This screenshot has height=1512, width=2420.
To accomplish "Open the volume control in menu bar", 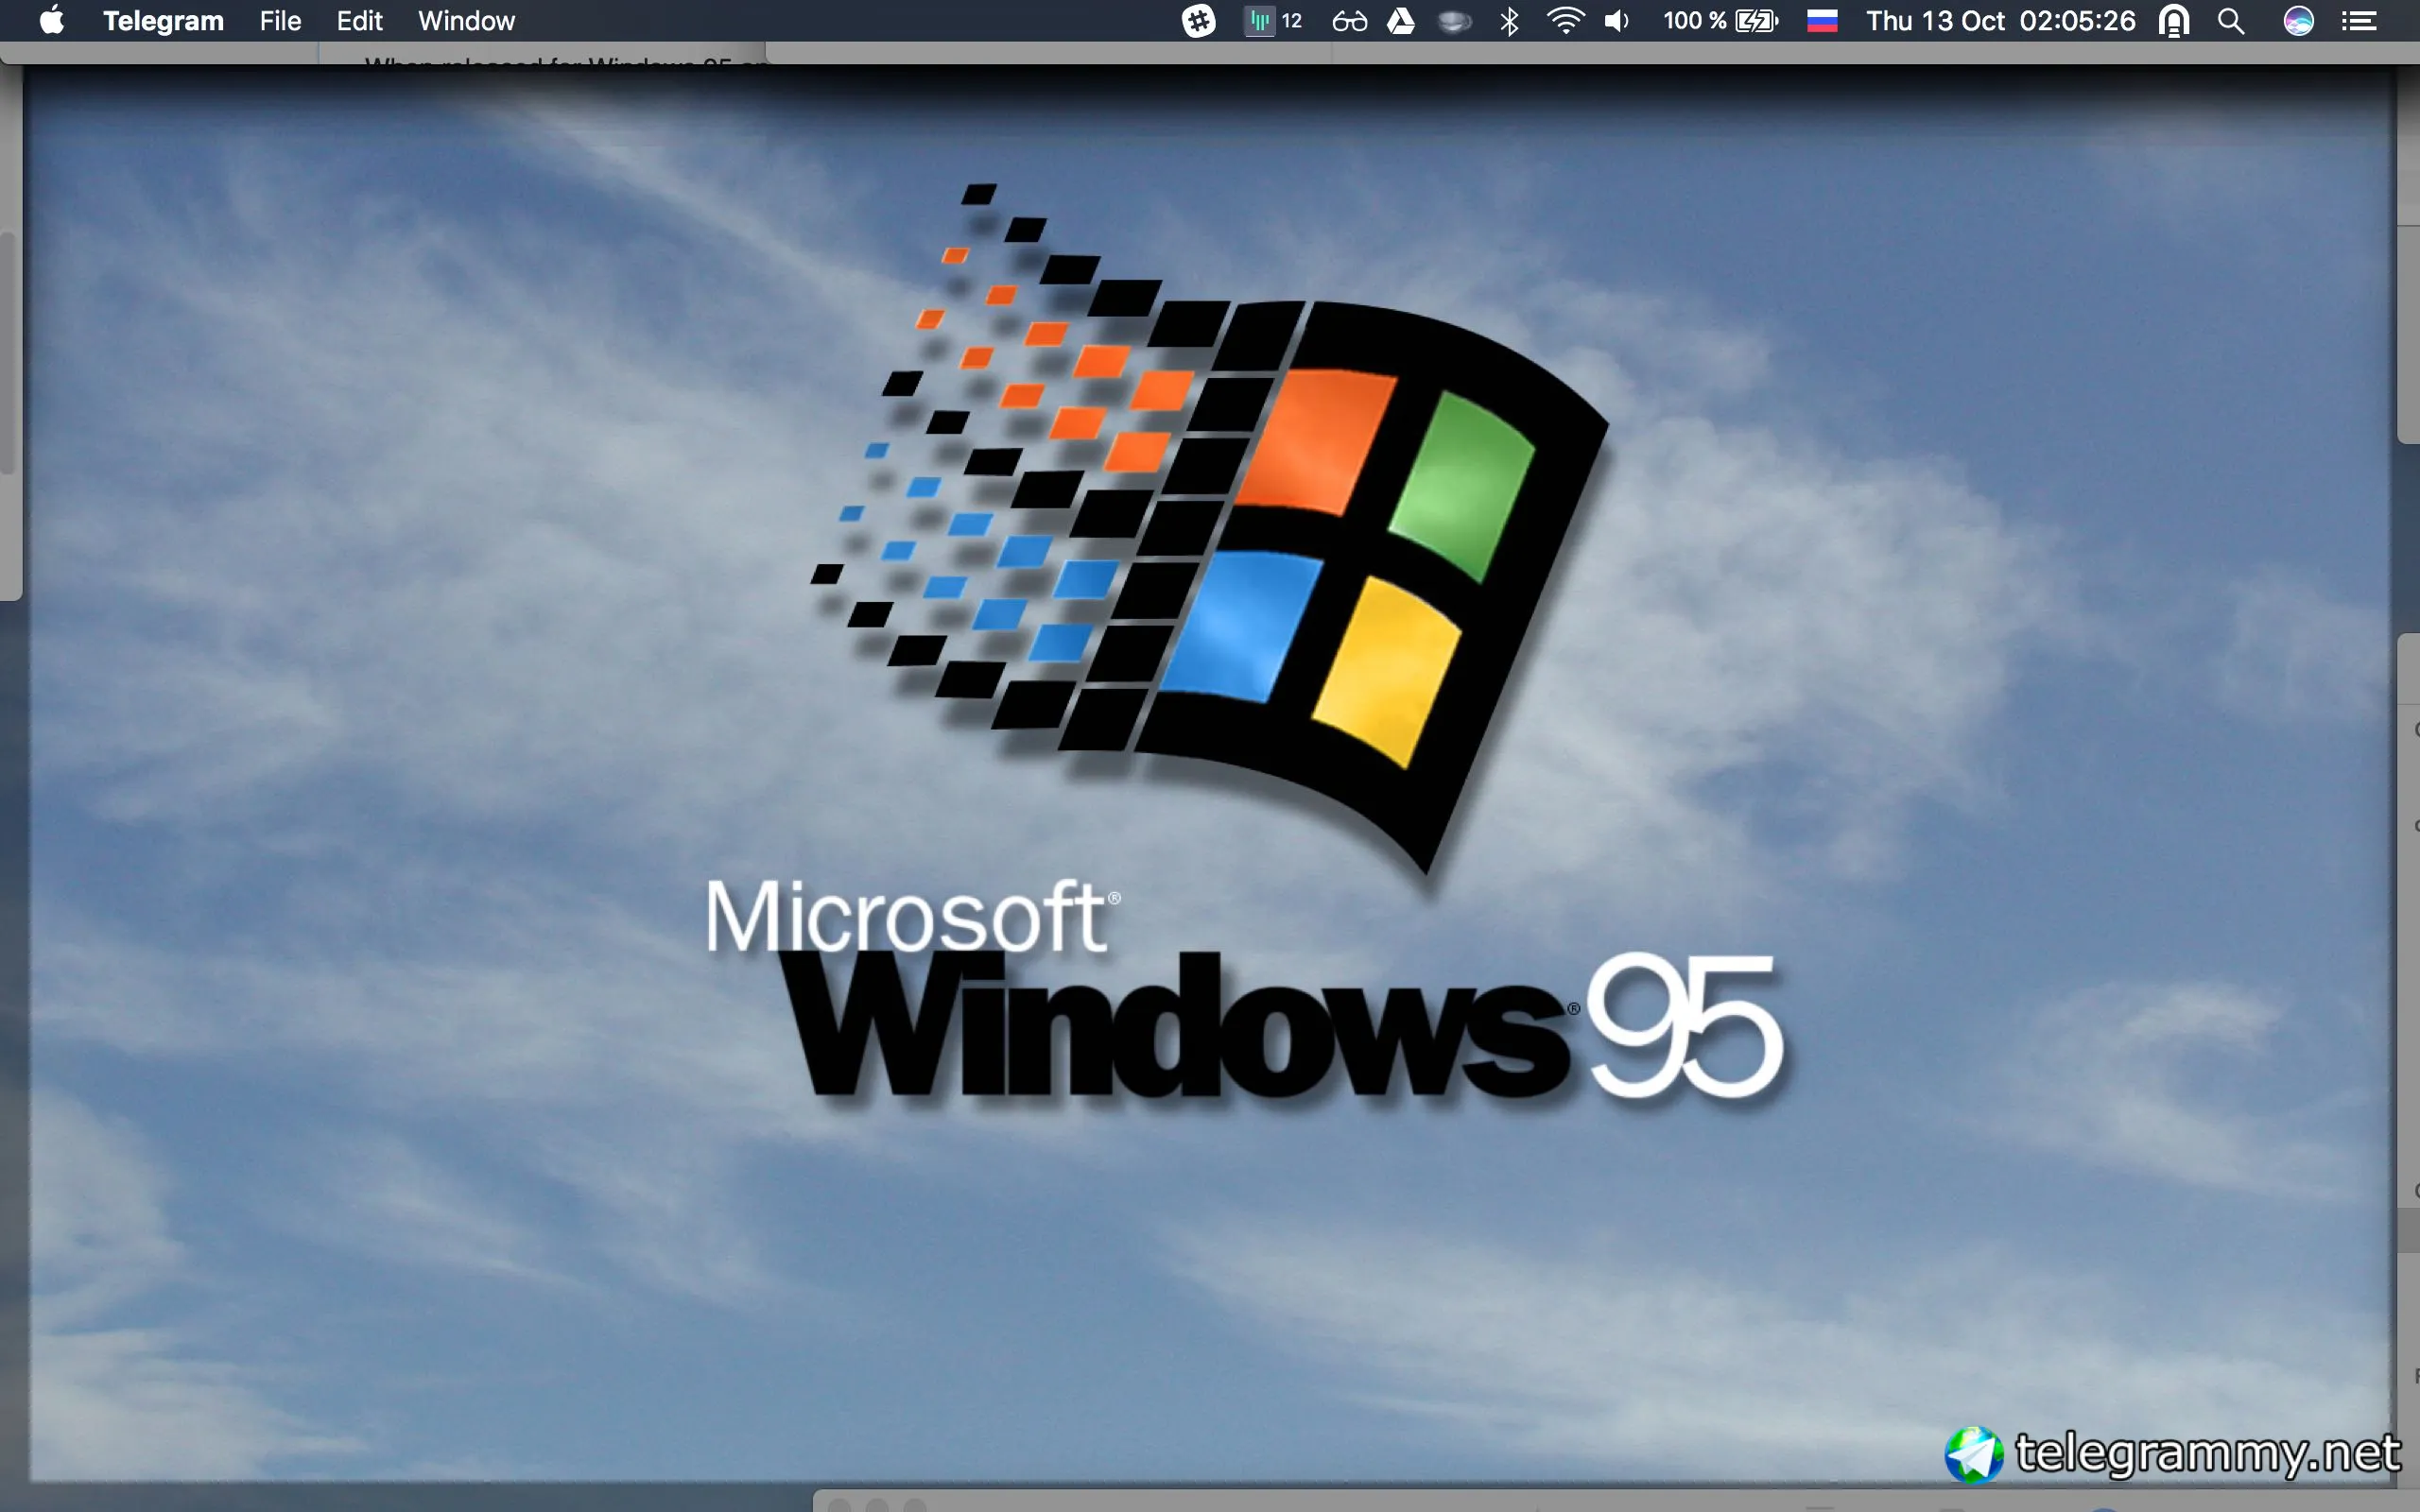I will [x=1617, y=21].
